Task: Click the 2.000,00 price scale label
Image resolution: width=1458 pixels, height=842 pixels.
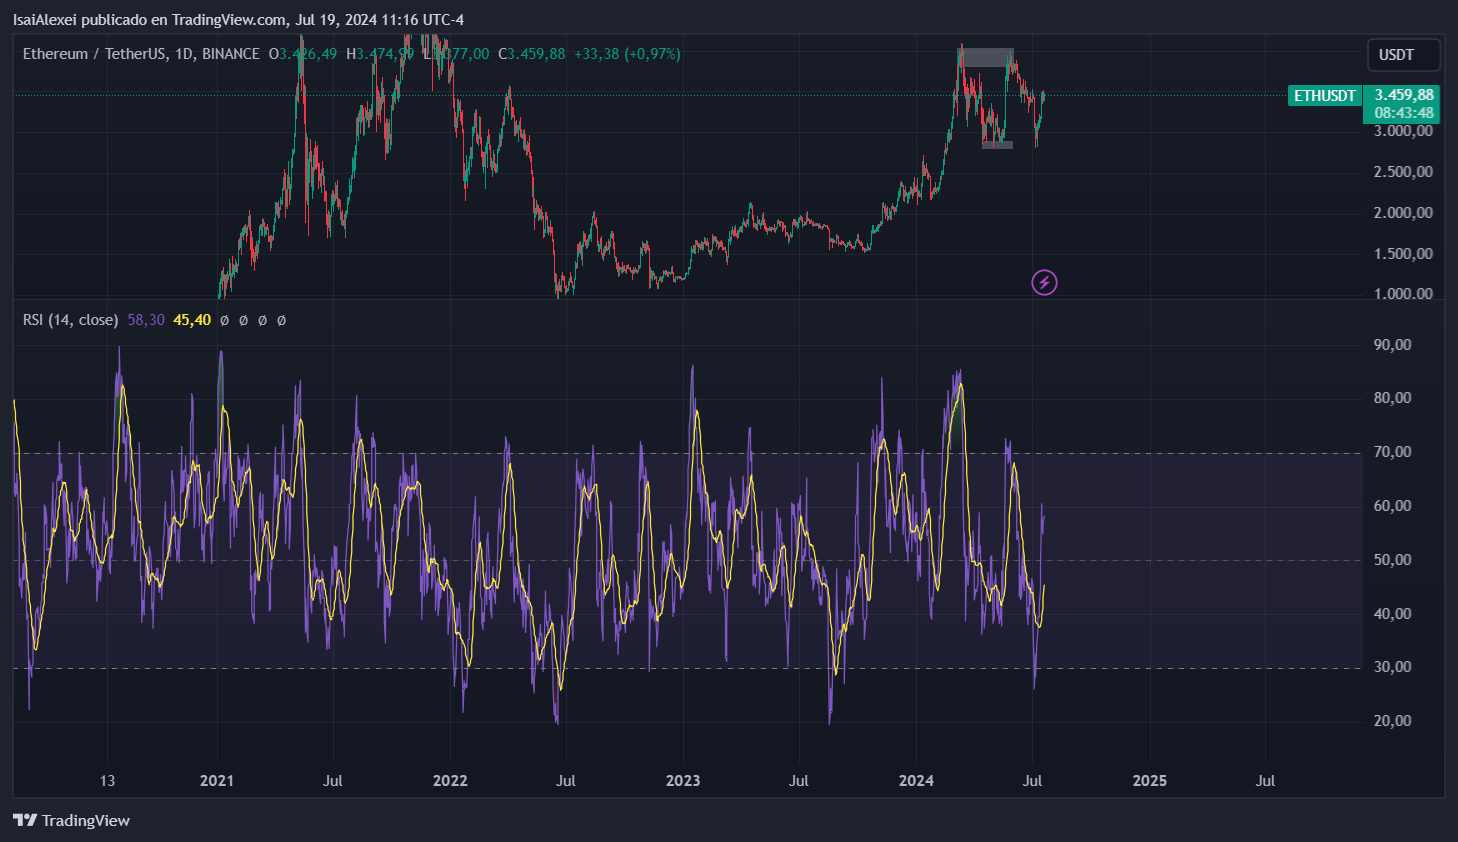Action: 1403,213
